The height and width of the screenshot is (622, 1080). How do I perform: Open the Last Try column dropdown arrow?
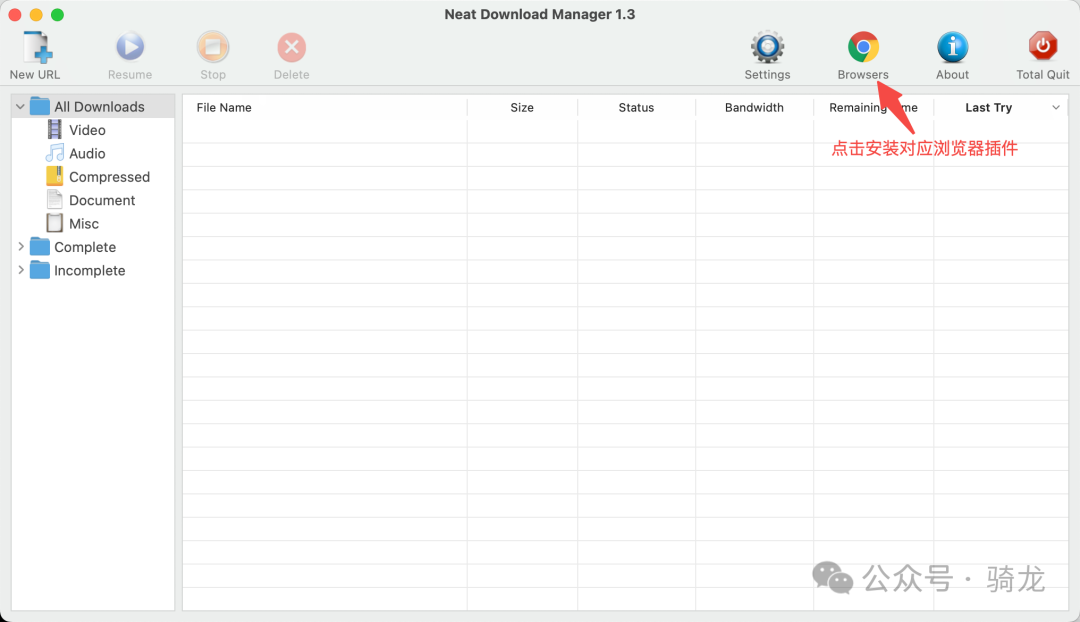[x=1056, y=107]
